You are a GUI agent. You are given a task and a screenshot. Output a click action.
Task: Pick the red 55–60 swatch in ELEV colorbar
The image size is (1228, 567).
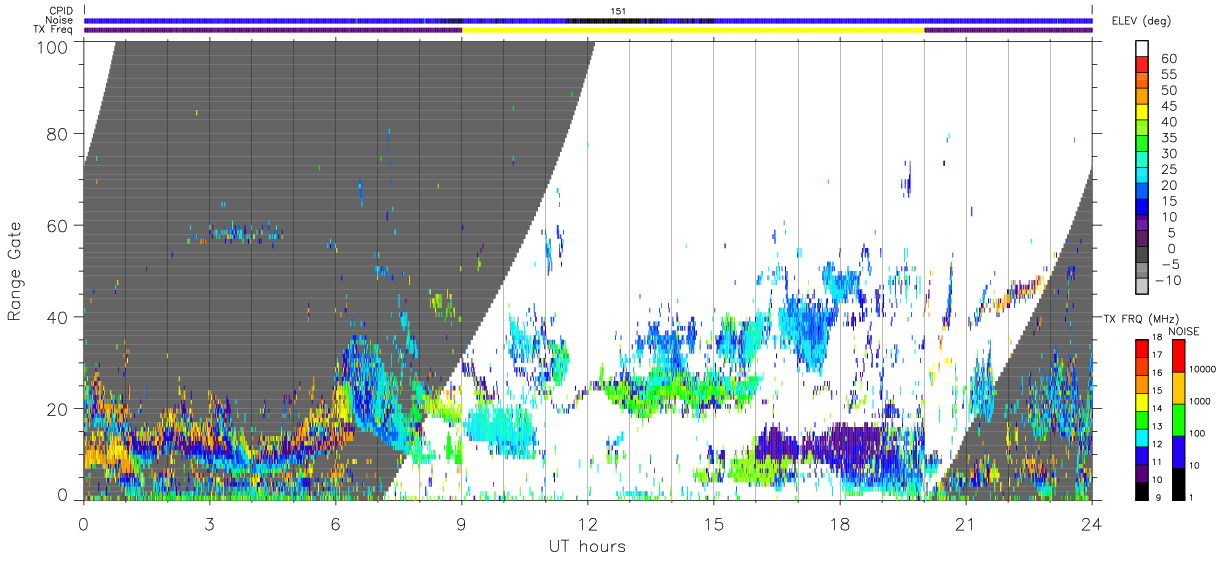1142,66
